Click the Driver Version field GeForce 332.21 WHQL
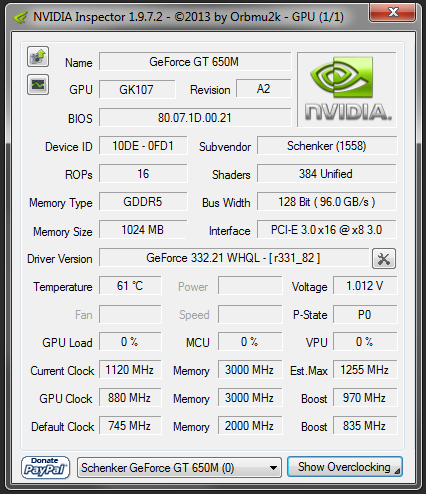Image resolution: width=426 pixels, height=494 pixels. [234, 258]
